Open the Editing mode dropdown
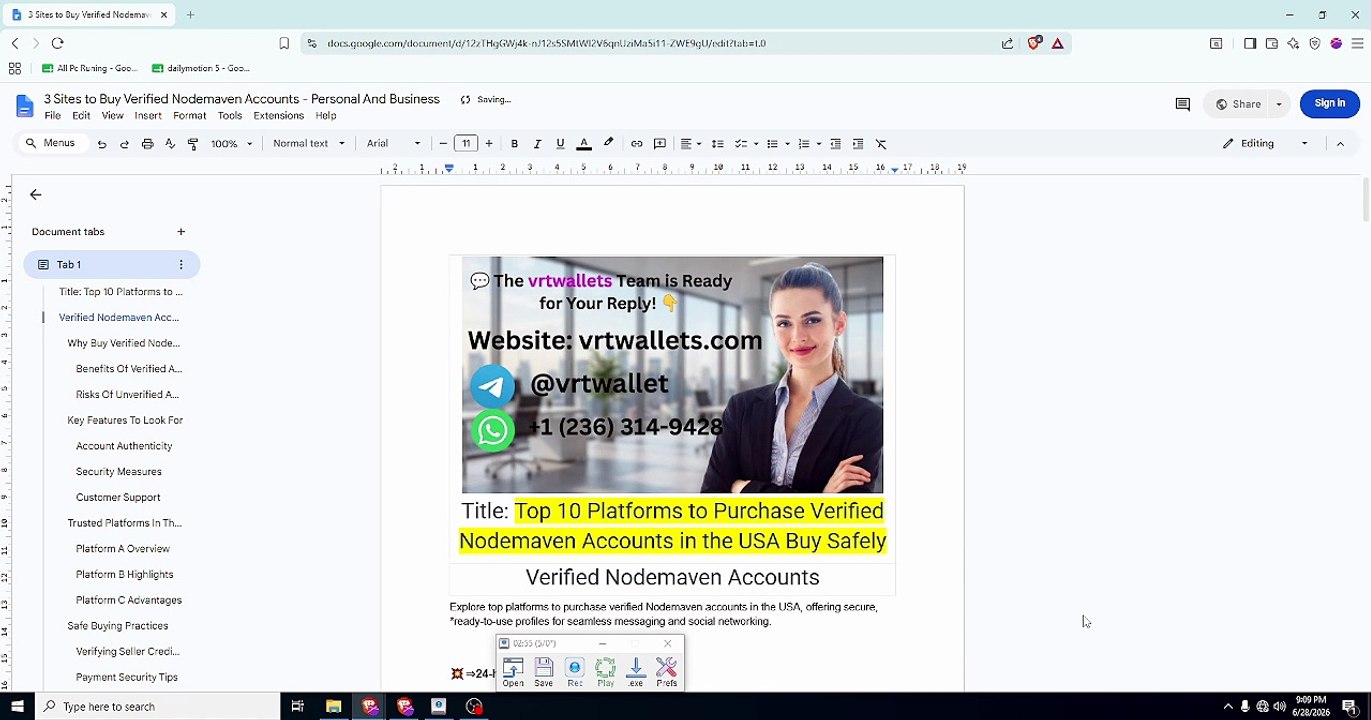The height and width of the screenshot is (720, 1371). click(1265, 144)
